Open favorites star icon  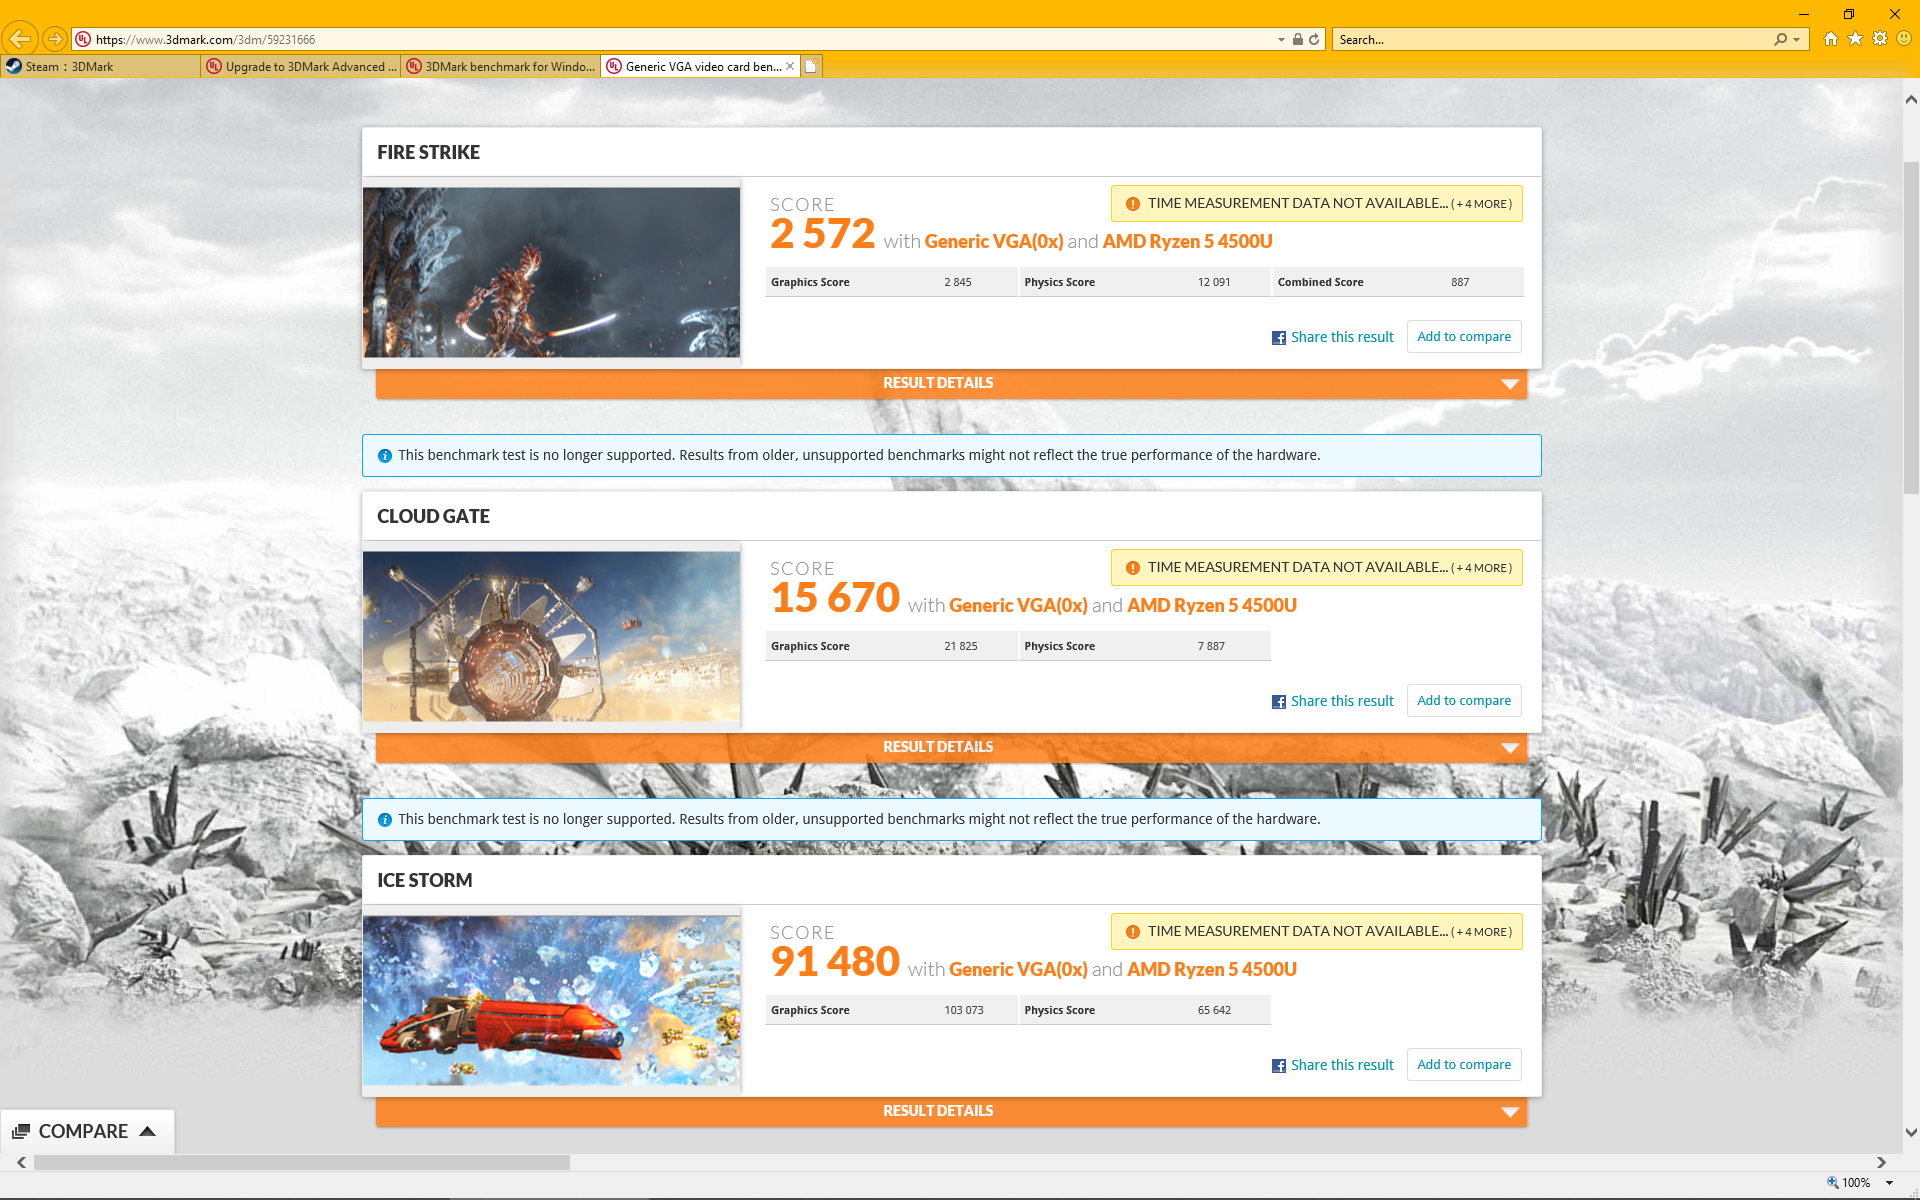point(1855,39)
